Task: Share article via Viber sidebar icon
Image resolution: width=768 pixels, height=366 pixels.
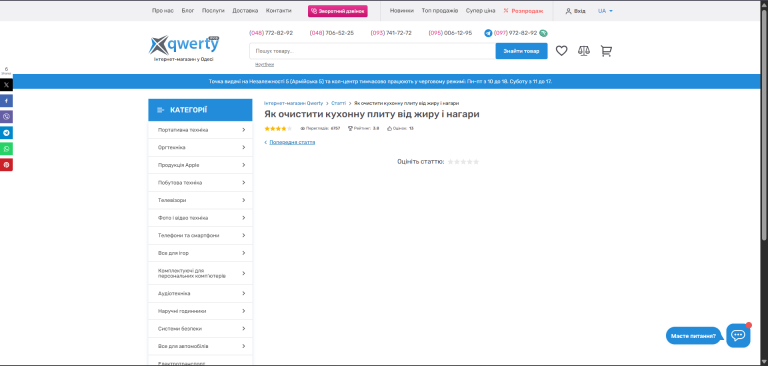Action: 6,117
